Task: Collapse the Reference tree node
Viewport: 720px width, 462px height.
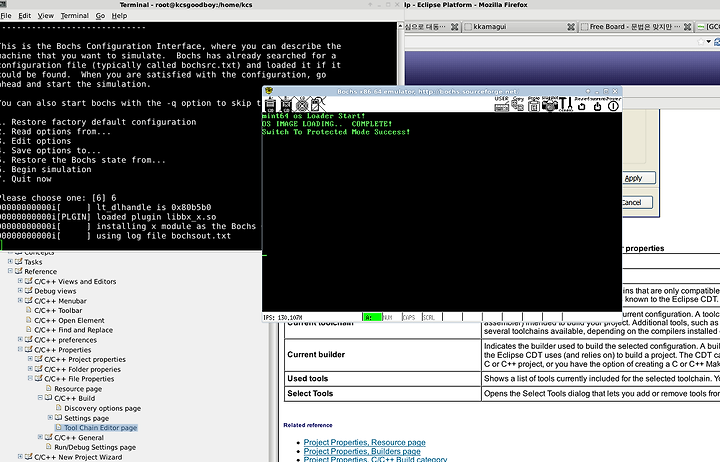Action: (x=10, y=271)
